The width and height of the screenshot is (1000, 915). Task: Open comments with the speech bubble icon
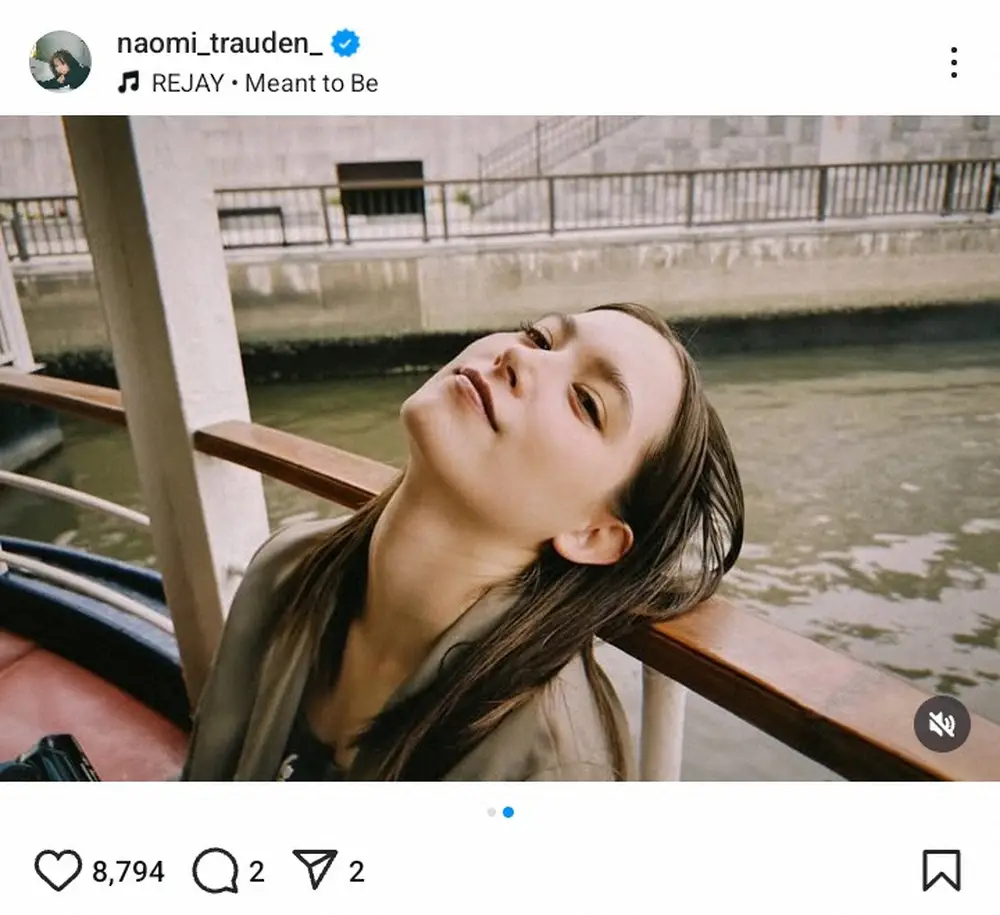(215, 871)
